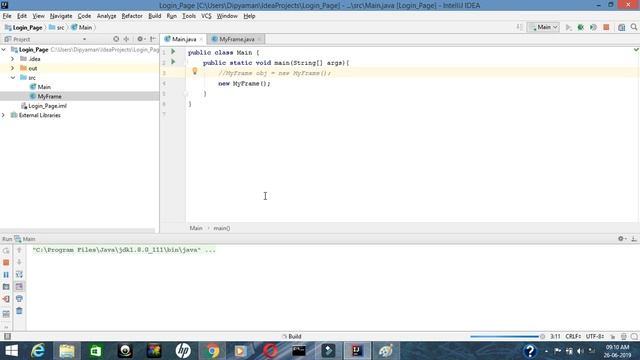Click the Build progress bar in status bar
Screen dimensions: 640x360
pyautogui.click(x=504, y=336)
